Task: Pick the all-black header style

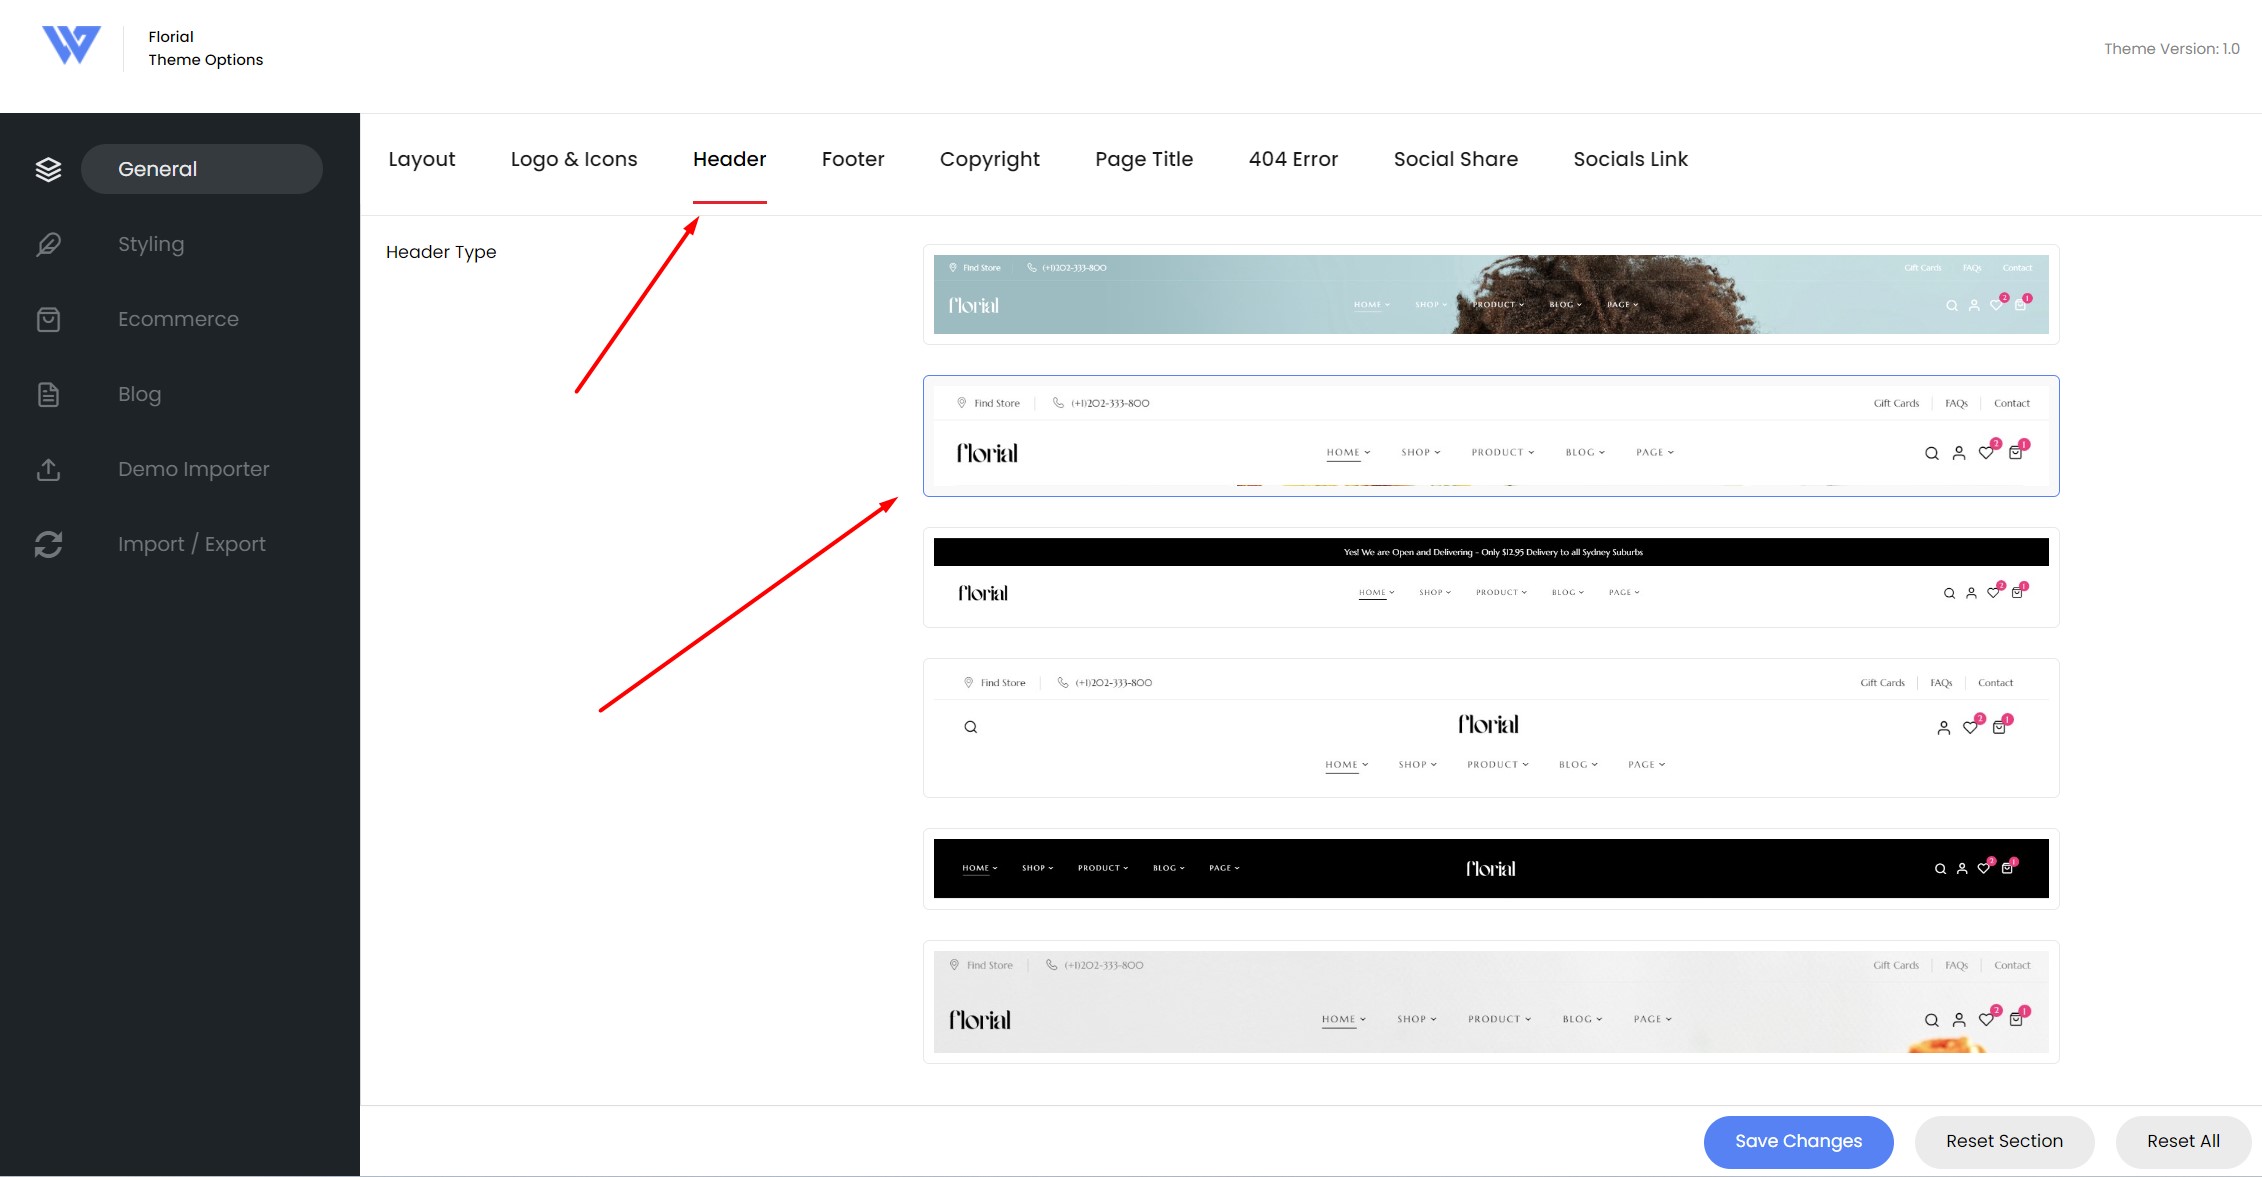Action: pos(1491,868)
